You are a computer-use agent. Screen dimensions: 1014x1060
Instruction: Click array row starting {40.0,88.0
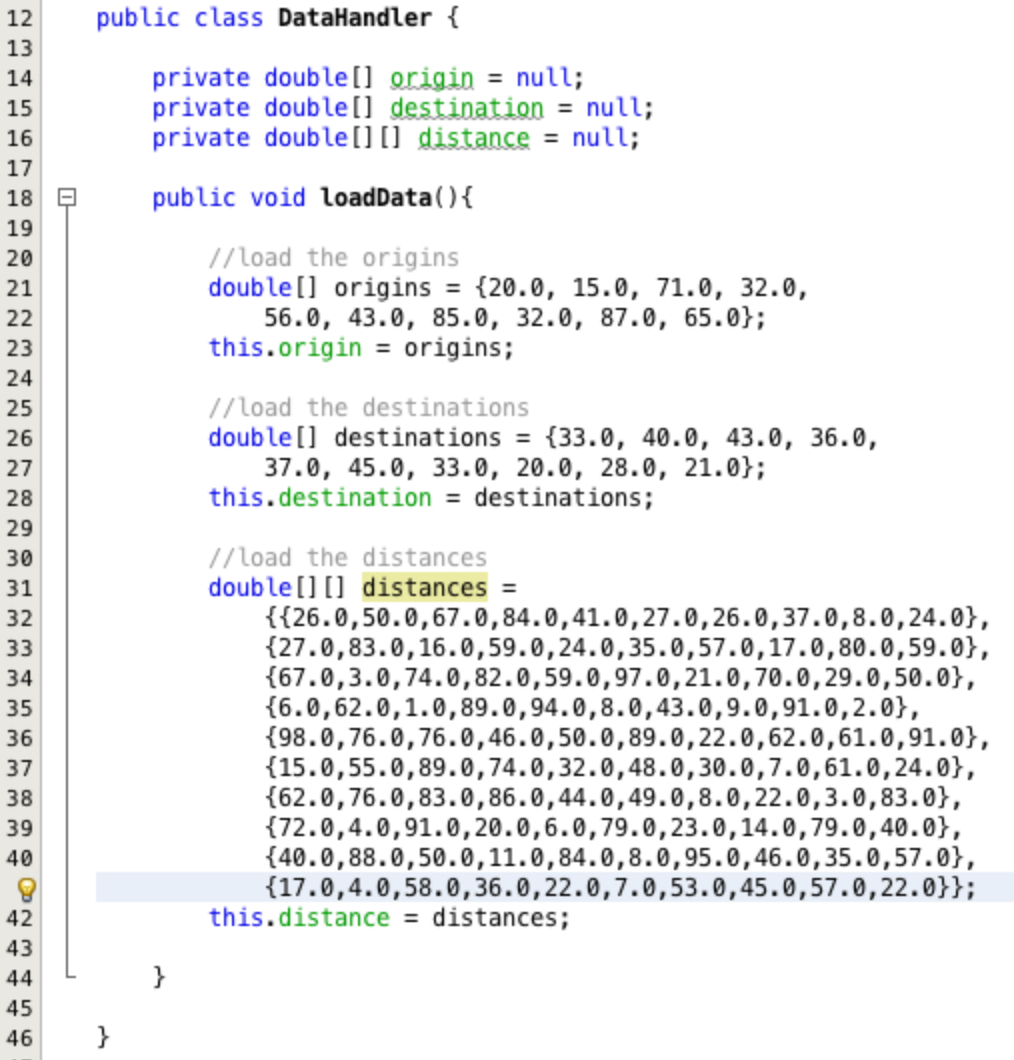620,858
